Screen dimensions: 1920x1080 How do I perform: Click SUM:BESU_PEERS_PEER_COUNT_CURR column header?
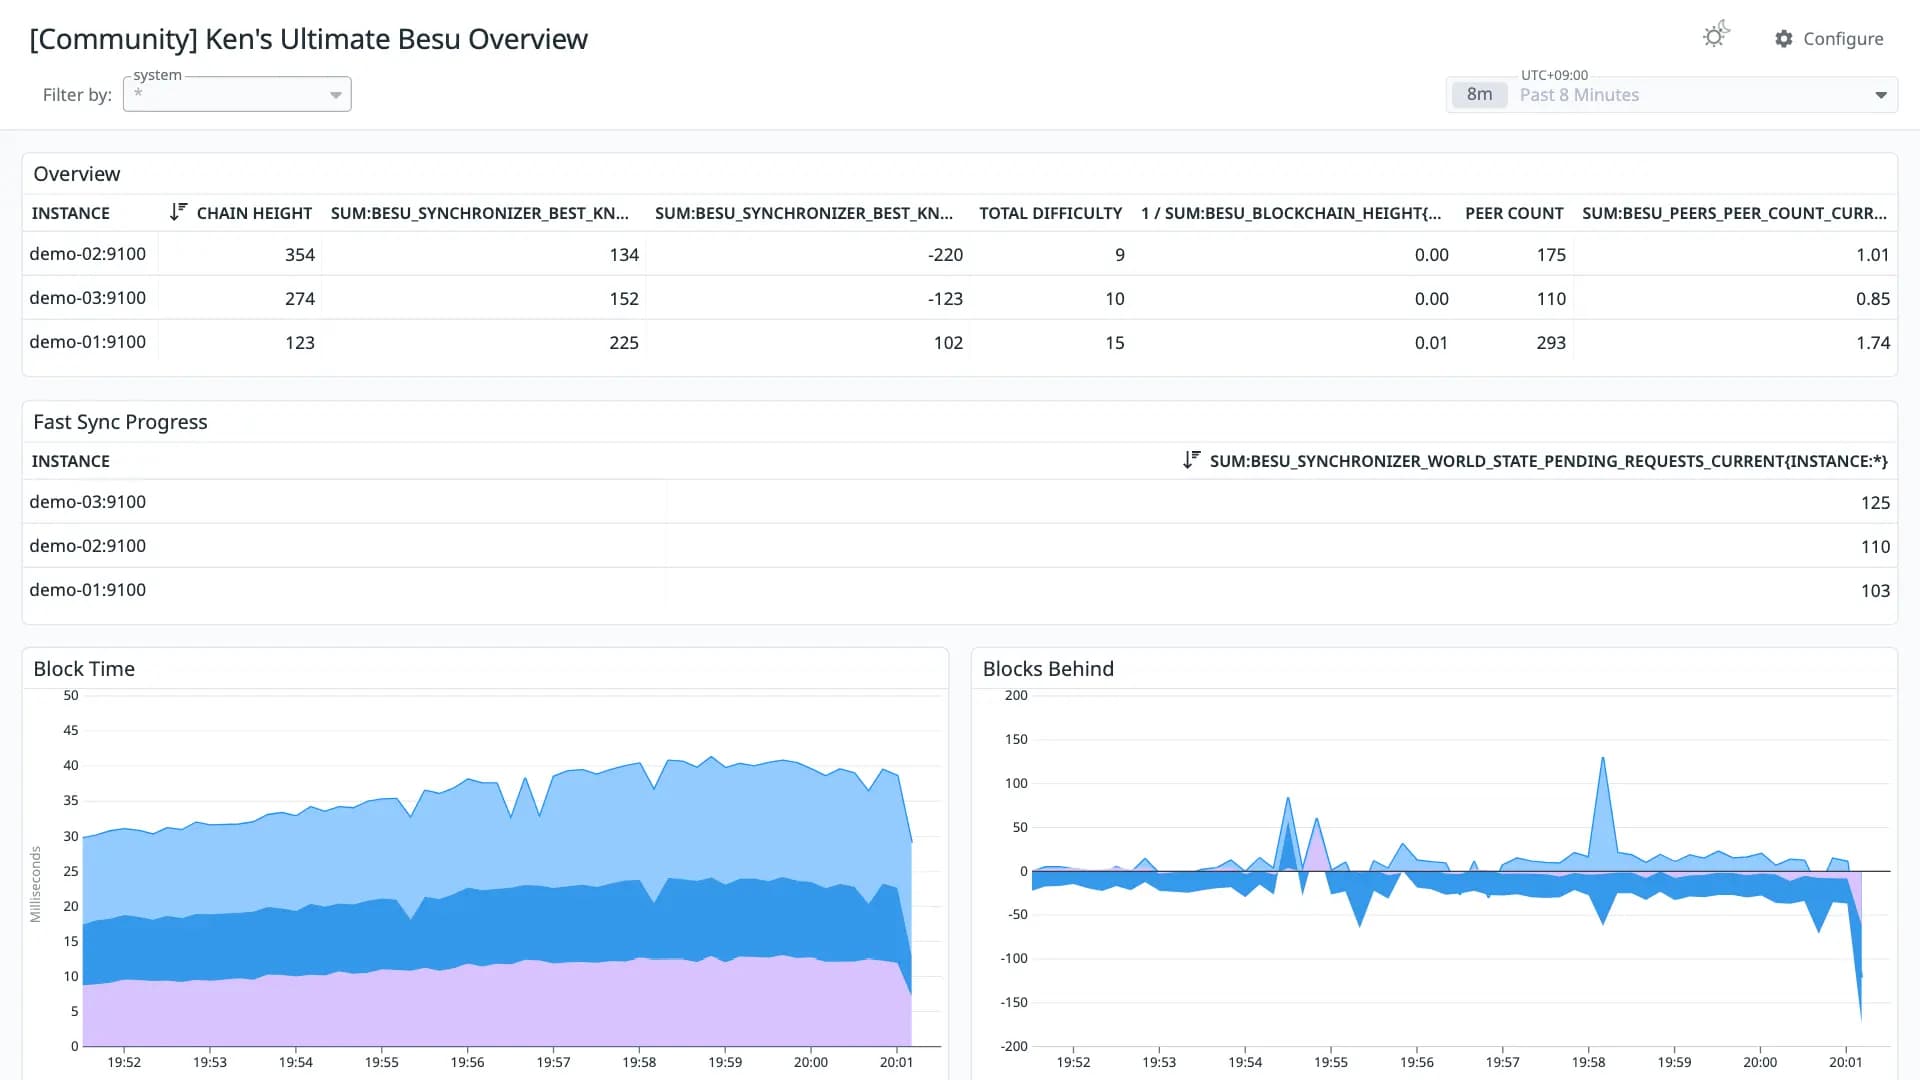1734,213
